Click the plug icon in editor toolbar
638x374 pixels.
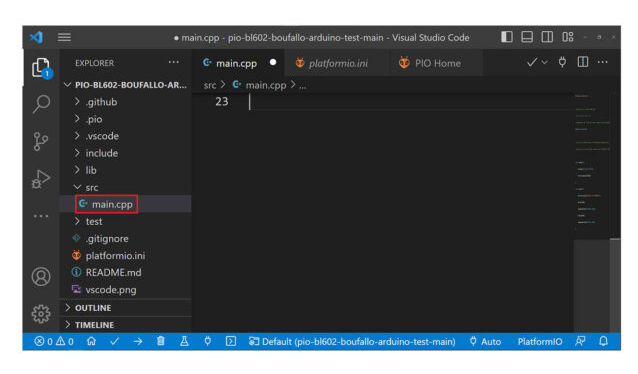pyautogui.click(x=562, y=62)
